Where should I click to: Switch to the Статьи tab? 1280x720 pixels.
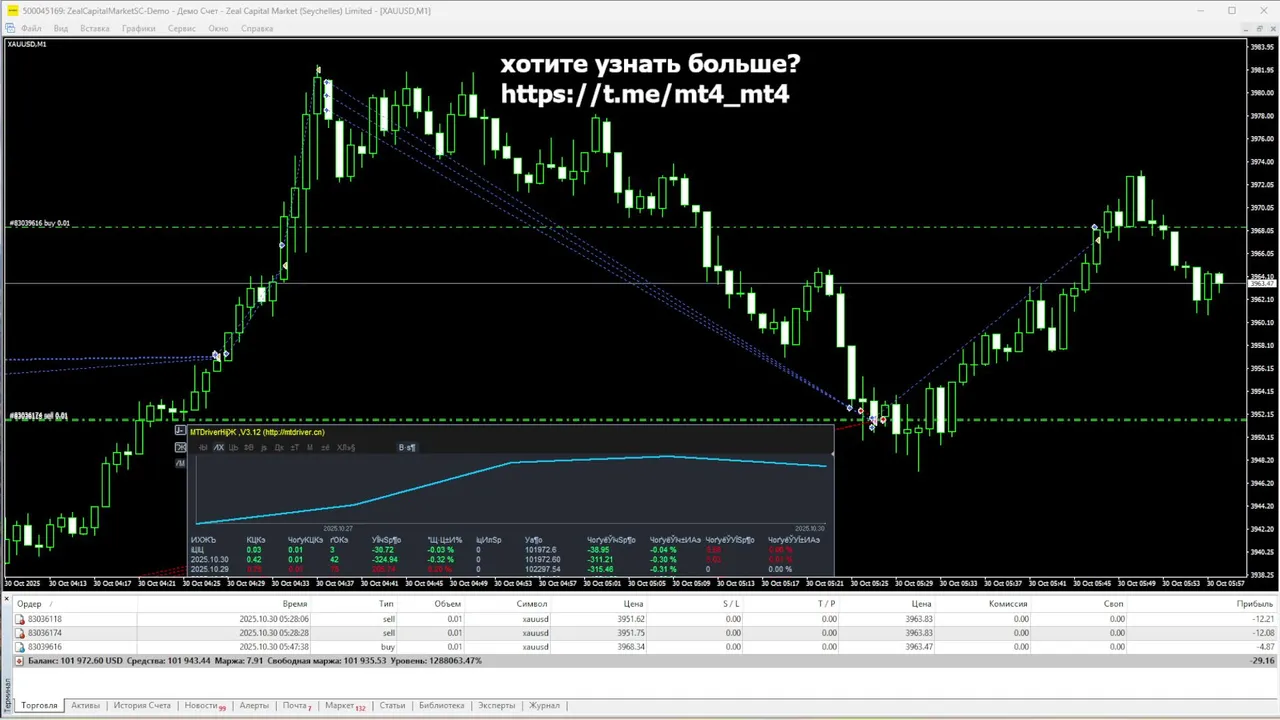[392, 706]
